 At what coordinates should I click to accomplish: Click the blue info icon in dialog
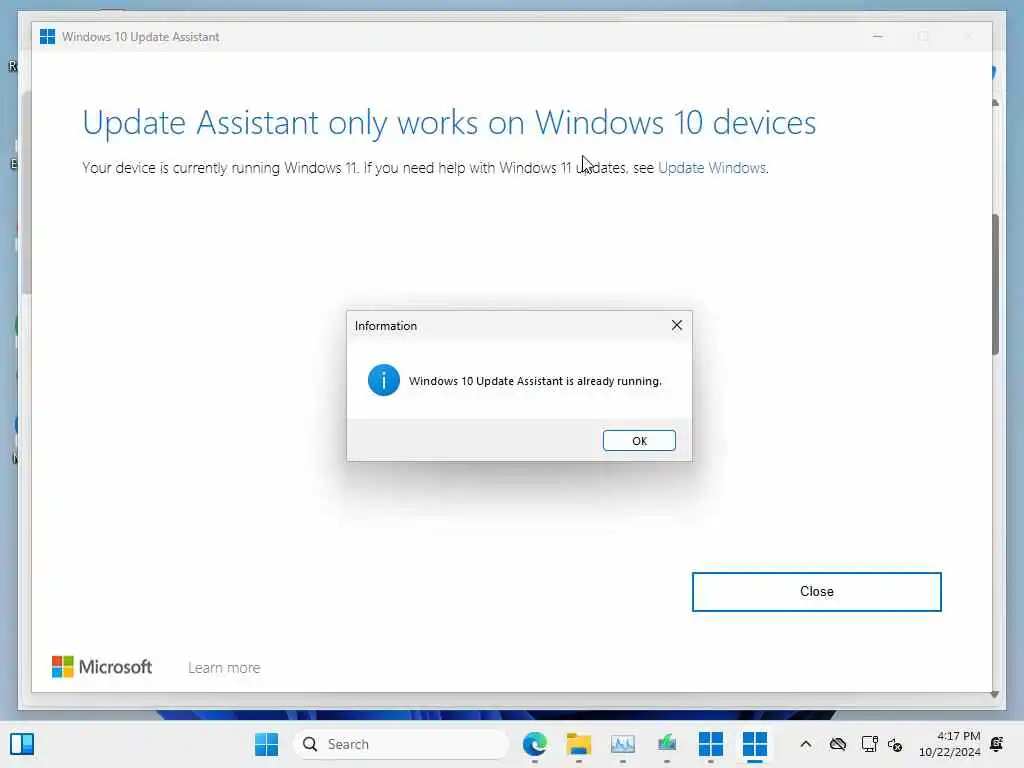383,380
